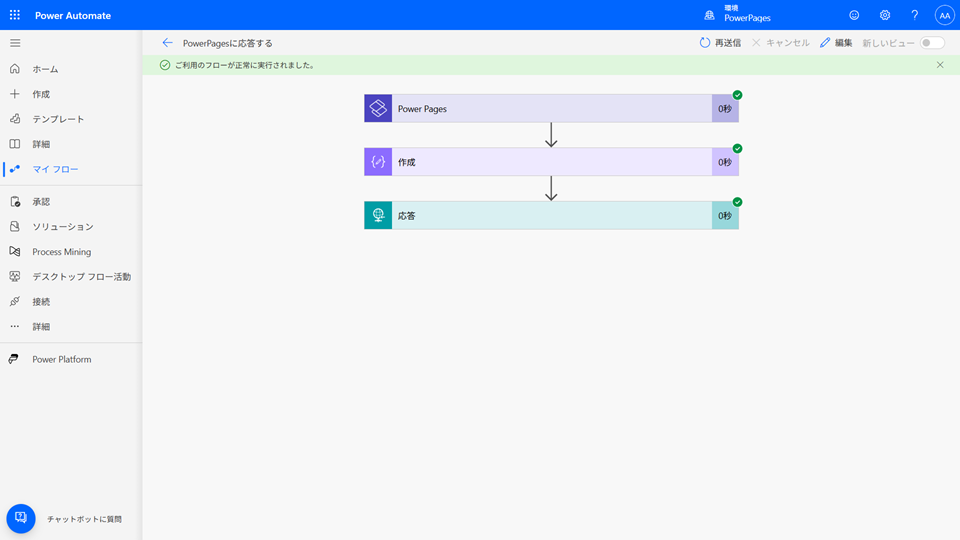Screen dimensions: 960x540
Task: Open the feedback smiley icon
Action: 854,15
